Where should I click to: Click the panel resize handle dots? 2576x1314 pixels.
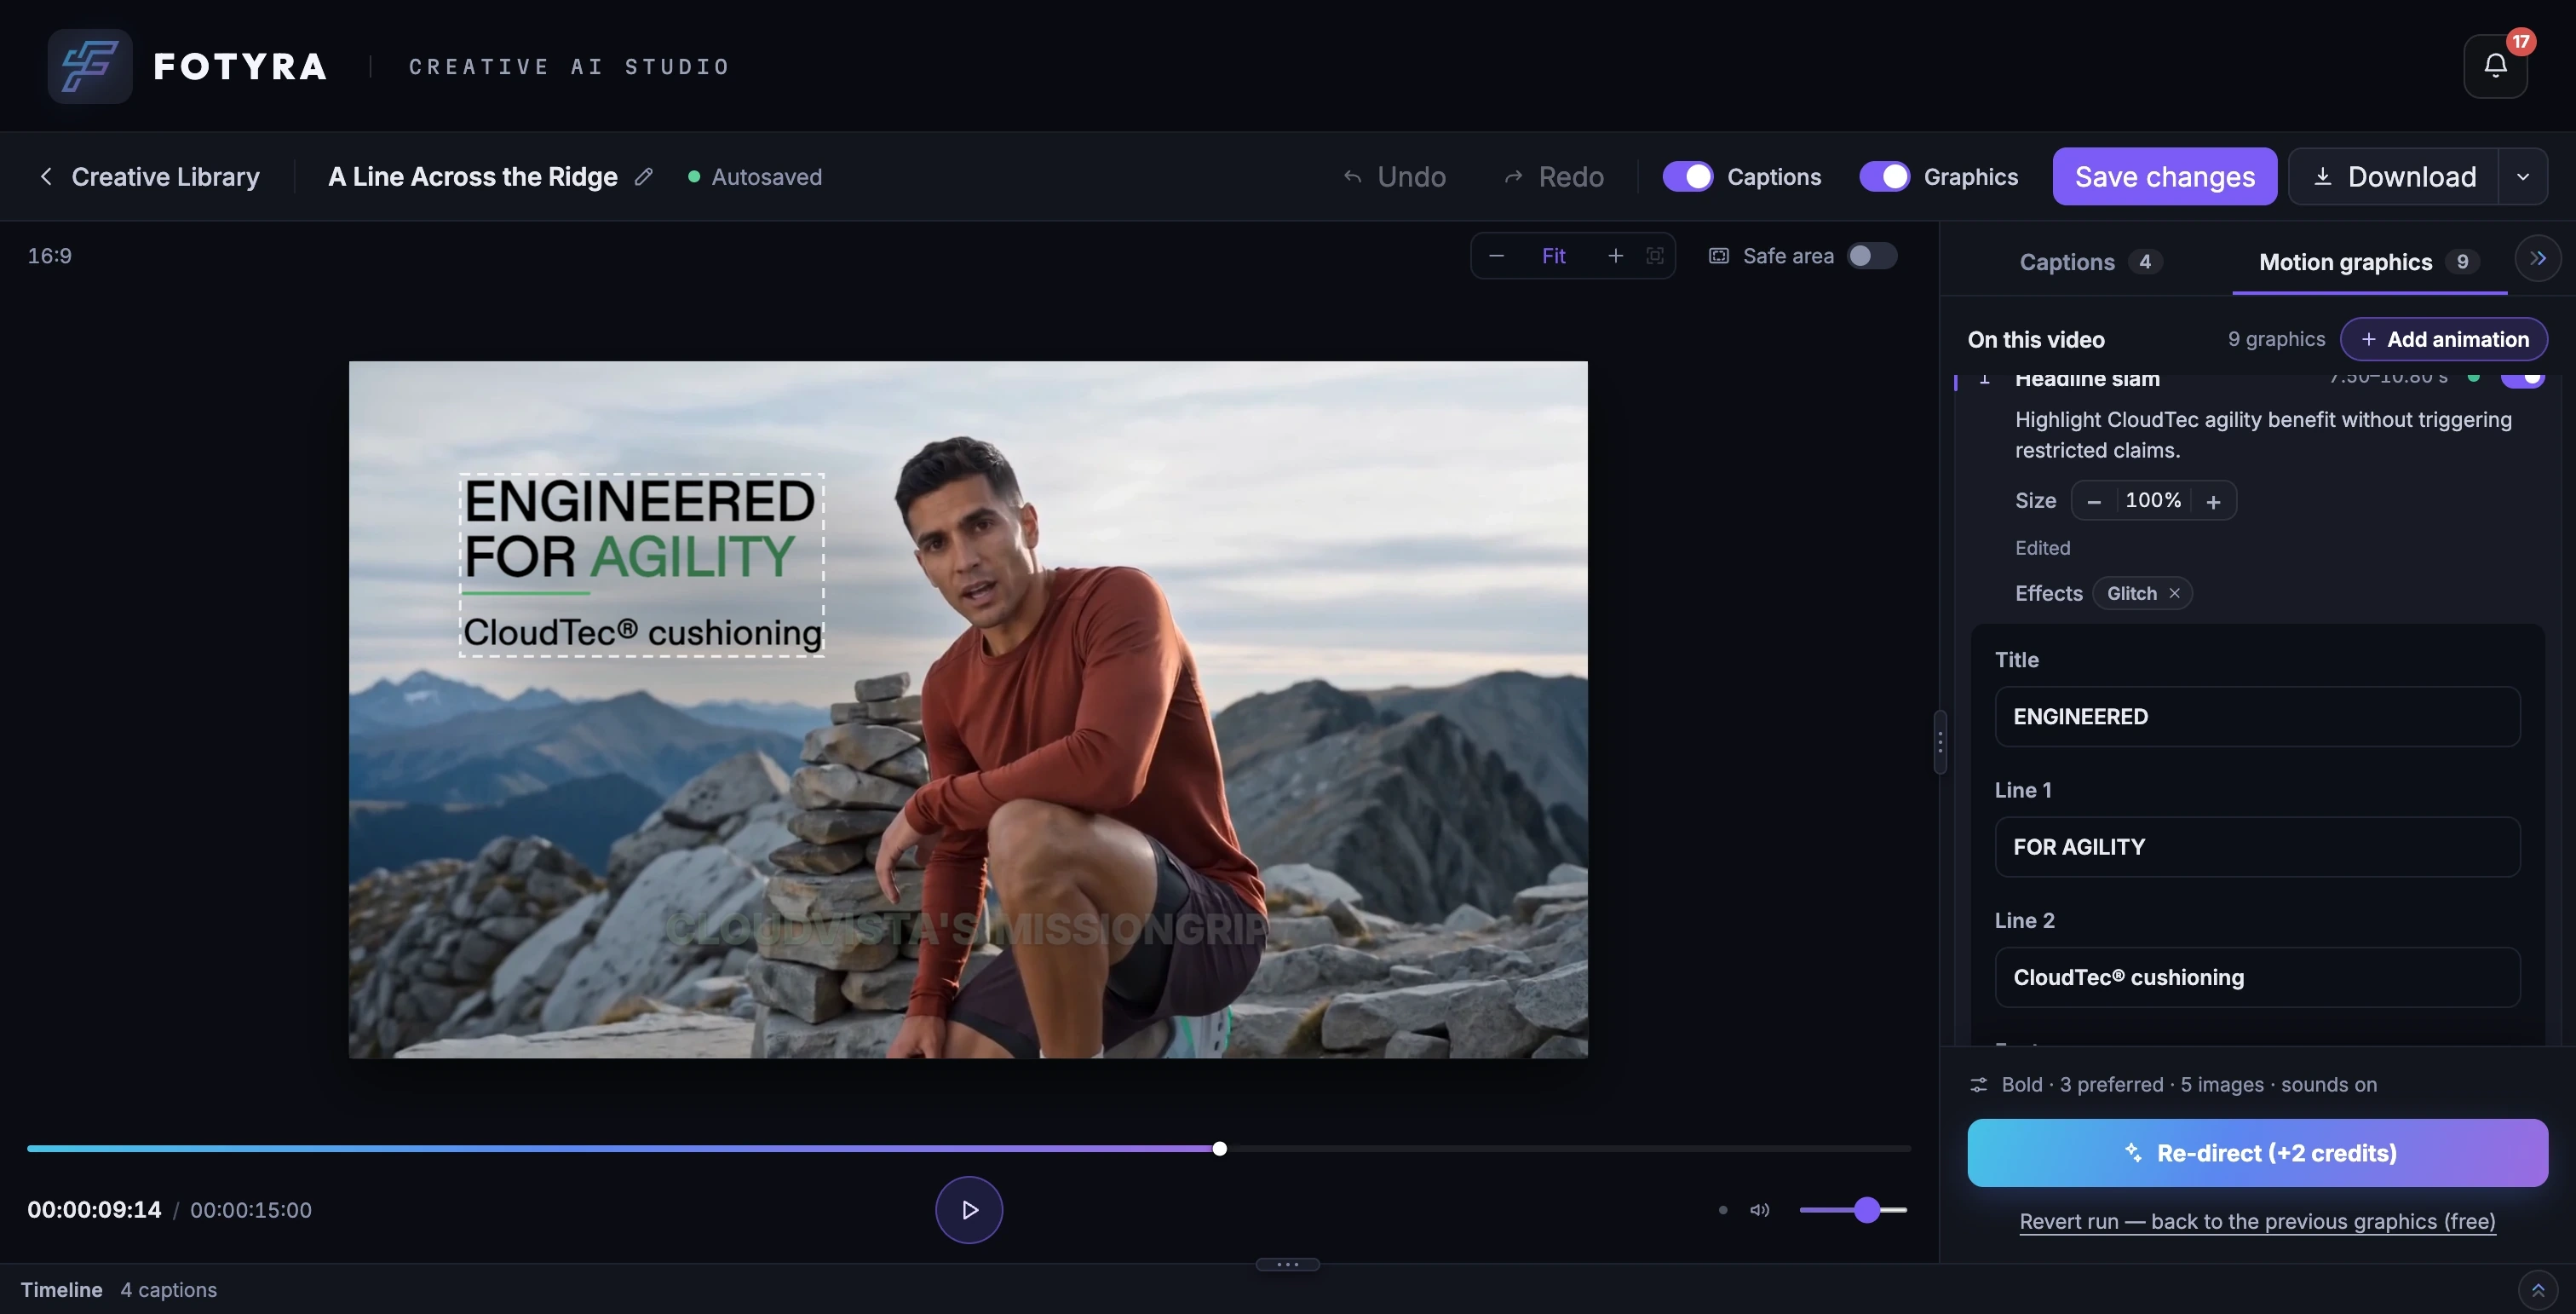[x=1940, y=742]
